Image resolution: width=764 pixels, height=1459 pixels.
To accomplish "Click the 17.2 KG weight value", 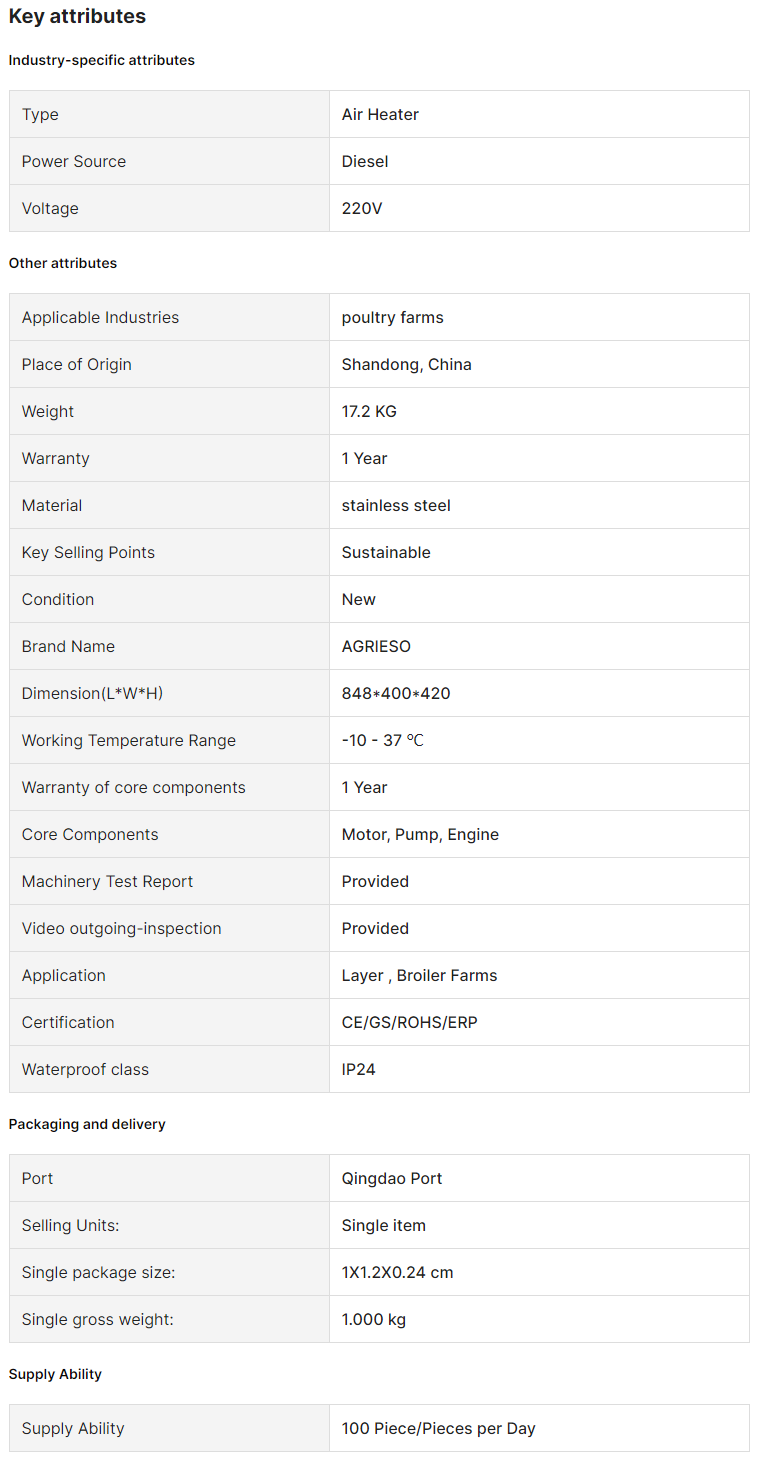I will [x=369, y=411].
